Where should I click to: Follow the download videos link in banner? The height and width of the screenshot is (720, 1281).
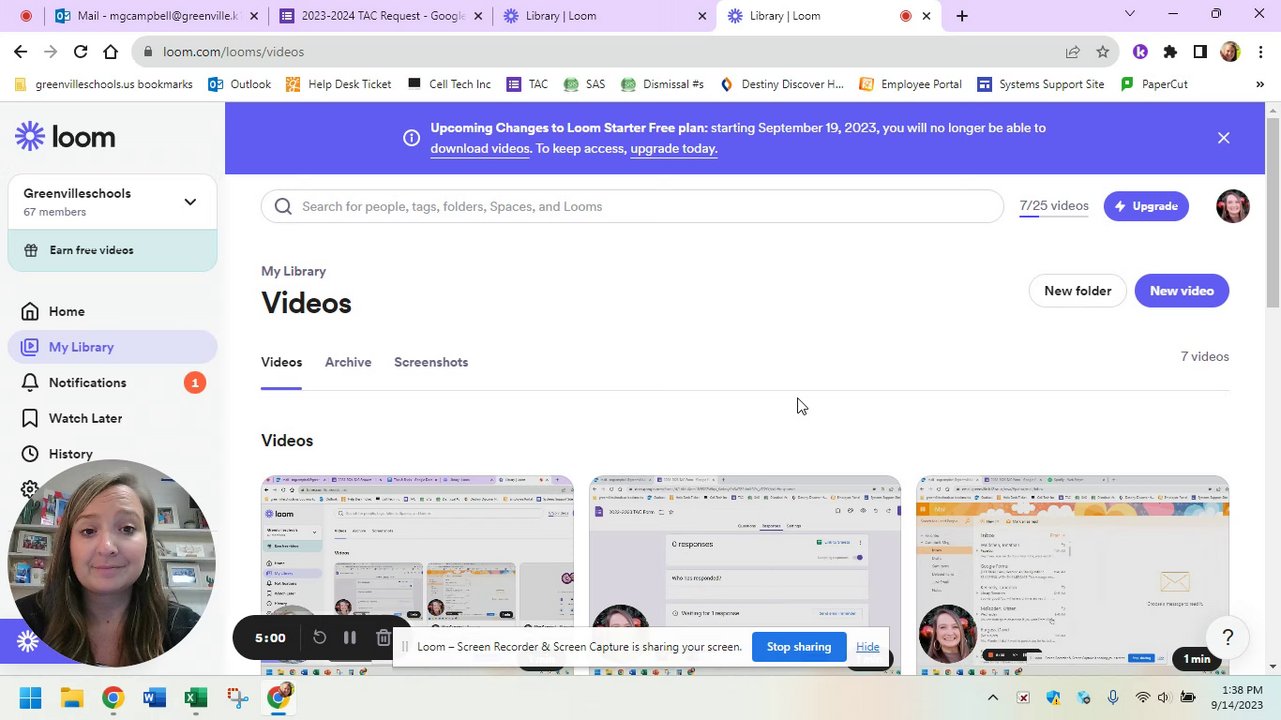(480, 148)
